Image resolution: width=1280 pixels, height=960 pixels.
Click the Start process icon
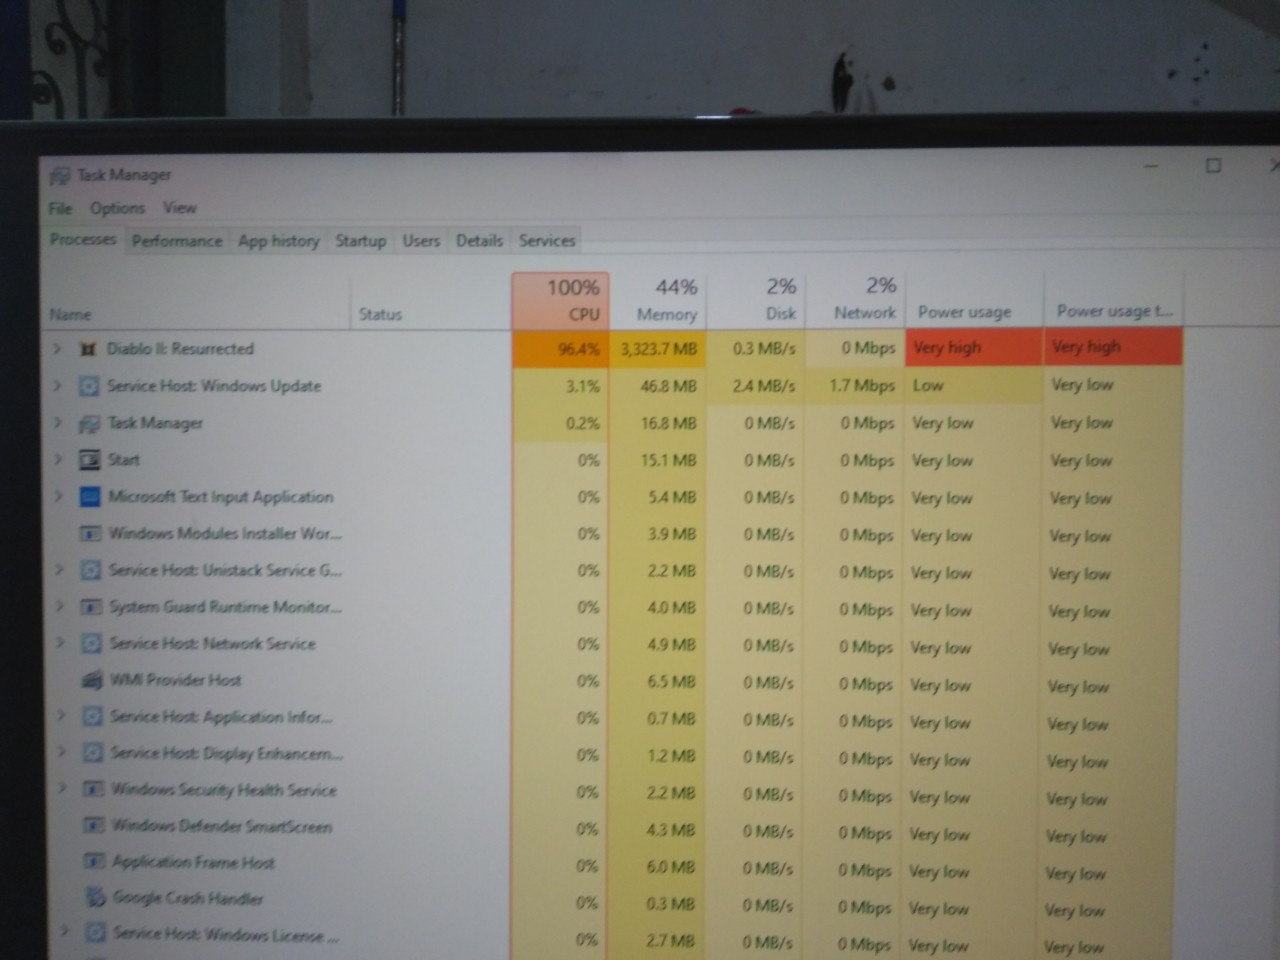(89, 460)
